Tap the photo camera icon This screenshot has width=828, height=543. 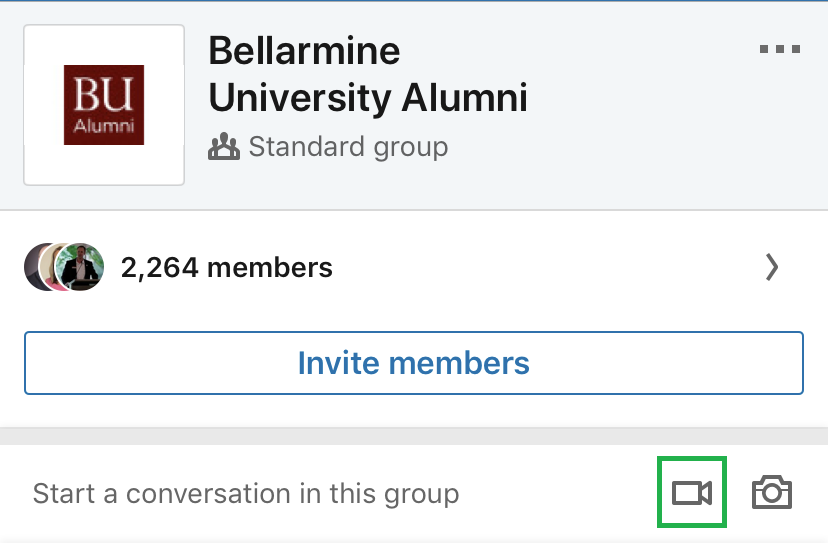[771, 492]
